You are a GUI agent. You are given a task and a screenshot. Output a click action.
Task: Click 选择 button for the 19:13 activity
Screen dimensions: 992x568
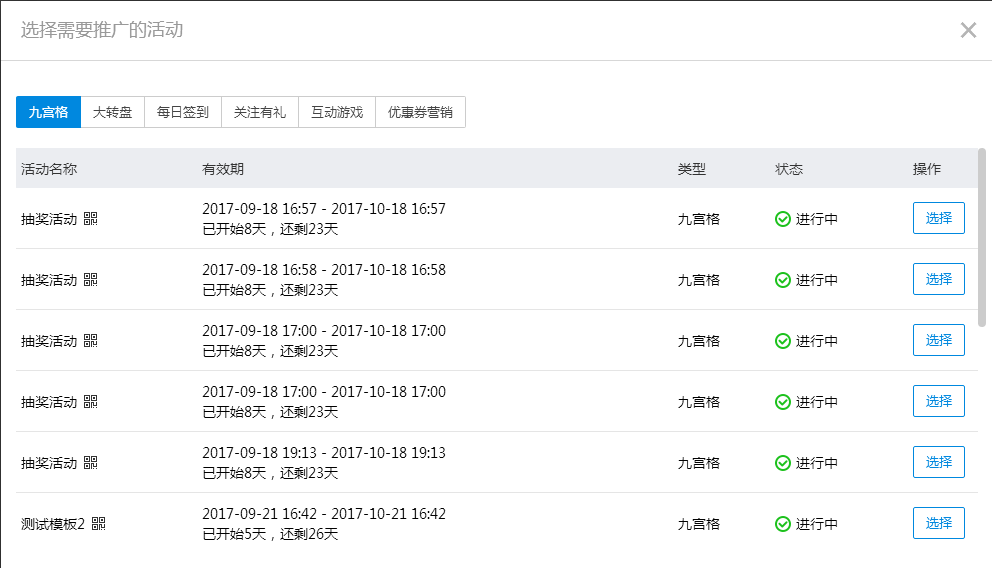pos(938,462)
